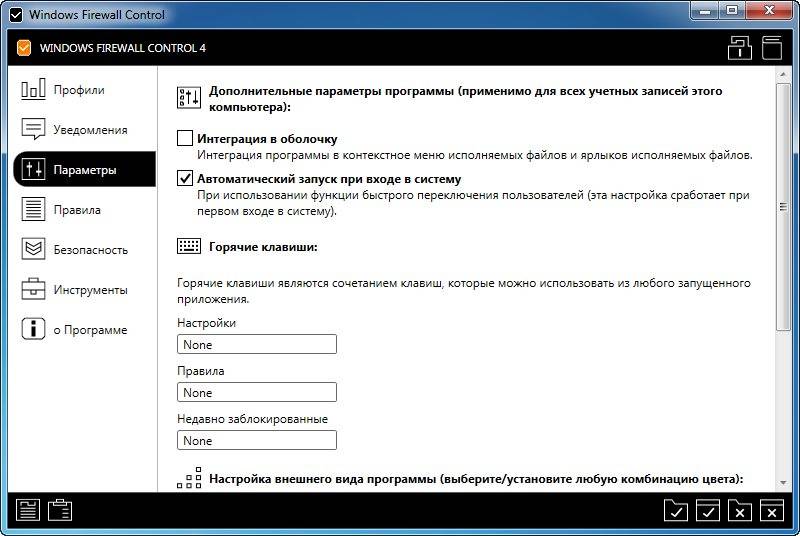Click the WINDOWS FIREWALL CONTROL 4 title
The image size is (800, 536).
(123, 48)
